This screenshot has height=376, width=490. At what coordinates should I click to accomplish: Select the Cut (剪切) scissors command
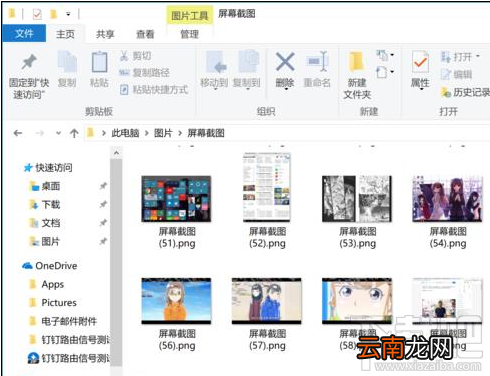pyautogui.click(x=135, y=56)
